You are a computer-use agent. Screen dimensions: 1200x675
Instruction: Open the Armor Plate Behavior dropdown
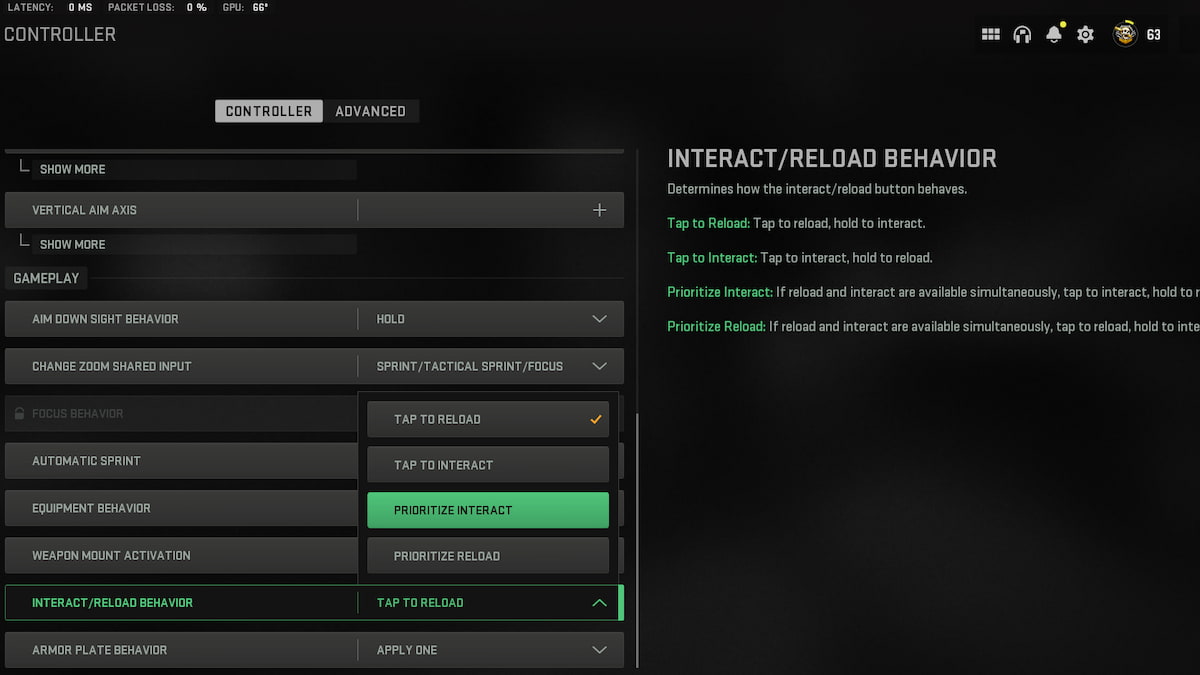tap(599, 649)
